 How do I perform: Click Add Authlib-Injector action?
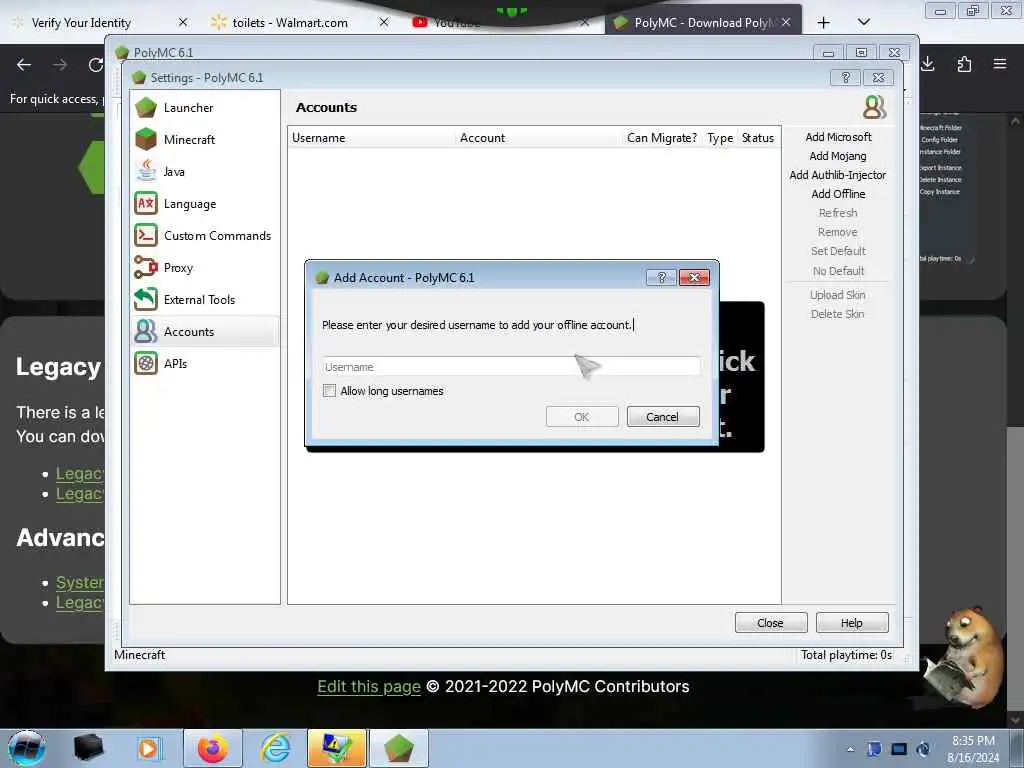coord(838,175)
